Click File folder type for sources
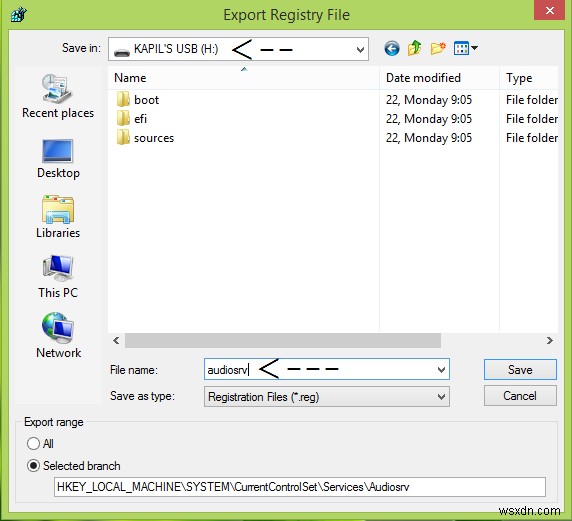572x521 pixels. [x=532, y=138]
